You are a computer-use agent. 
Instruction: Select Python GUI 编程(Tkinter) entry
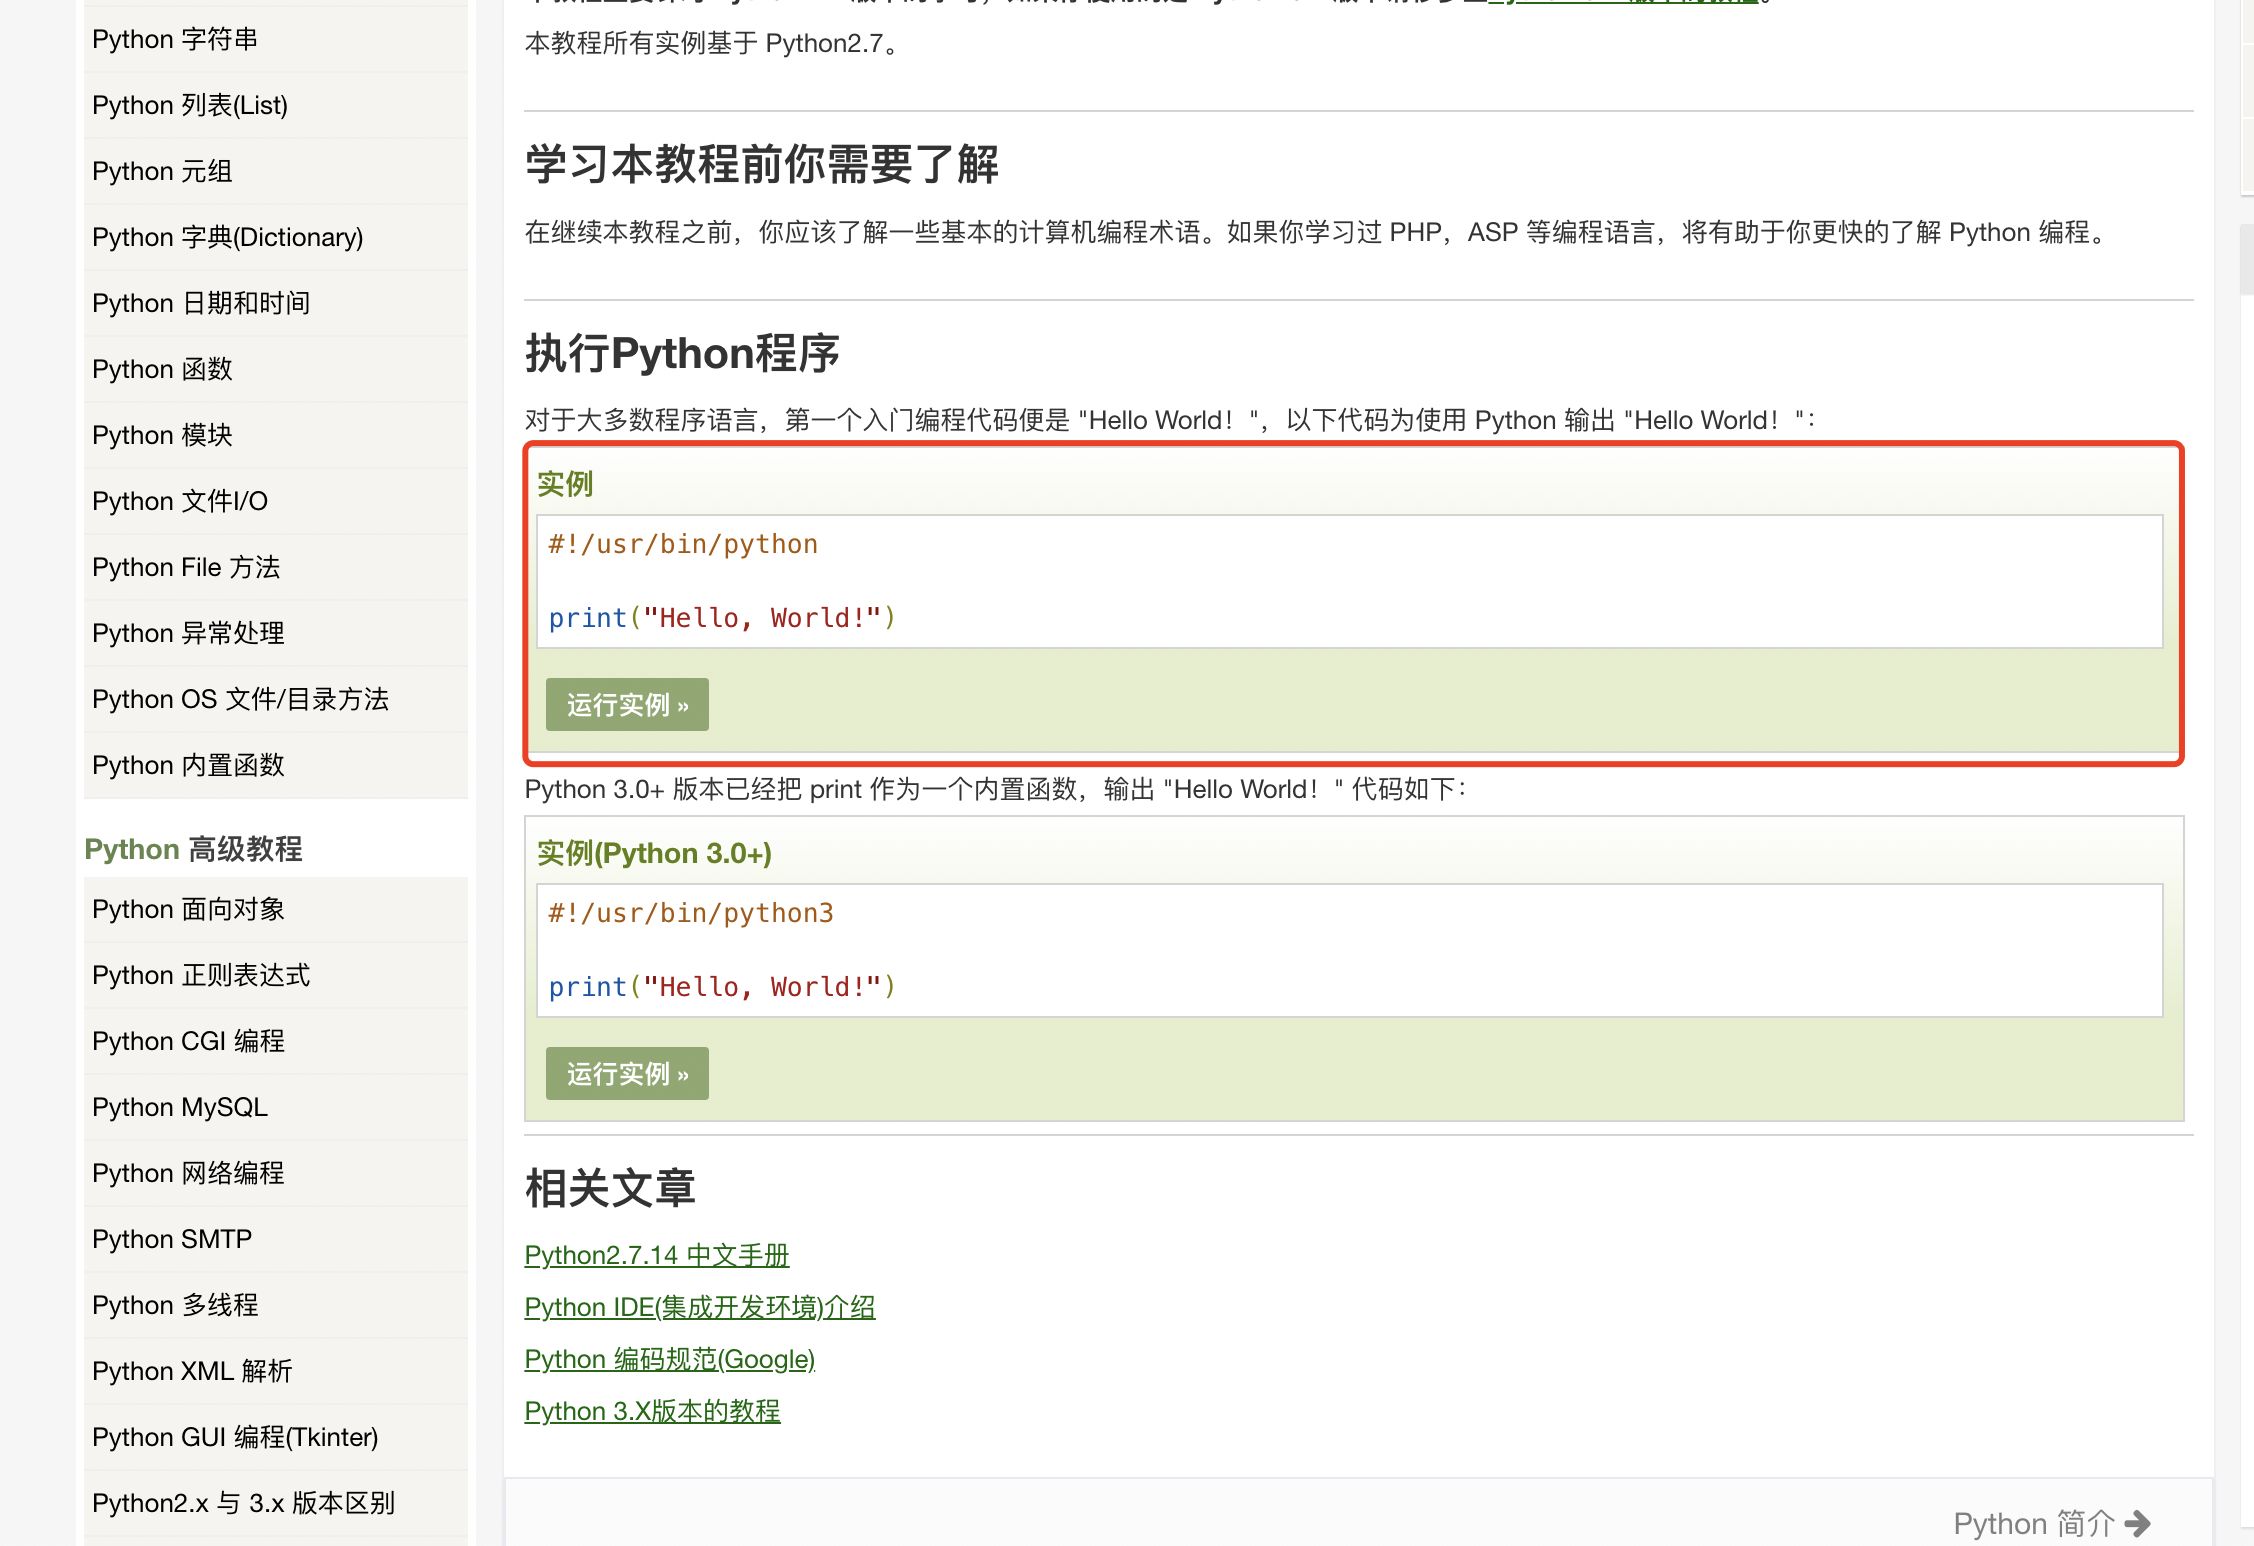point(235,1437)
